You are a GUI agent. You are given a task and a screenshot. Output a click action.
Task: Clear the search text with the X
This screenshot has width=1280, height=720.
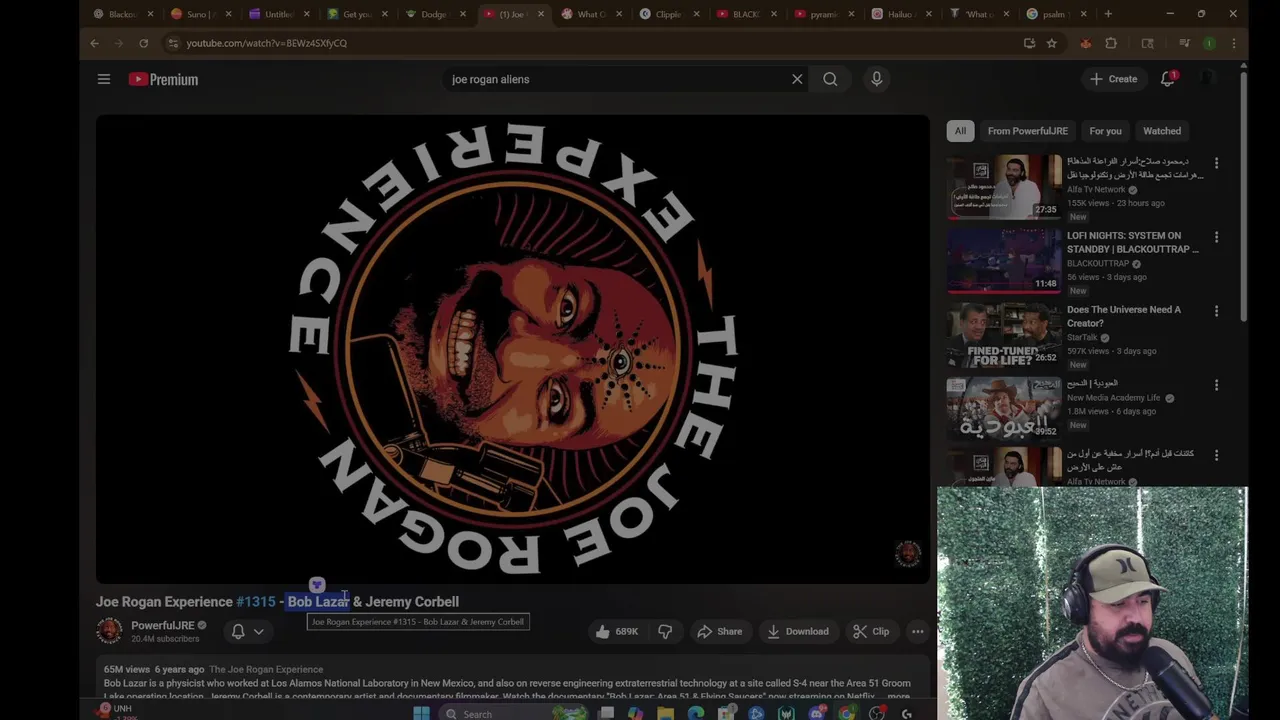click(797, 79)
